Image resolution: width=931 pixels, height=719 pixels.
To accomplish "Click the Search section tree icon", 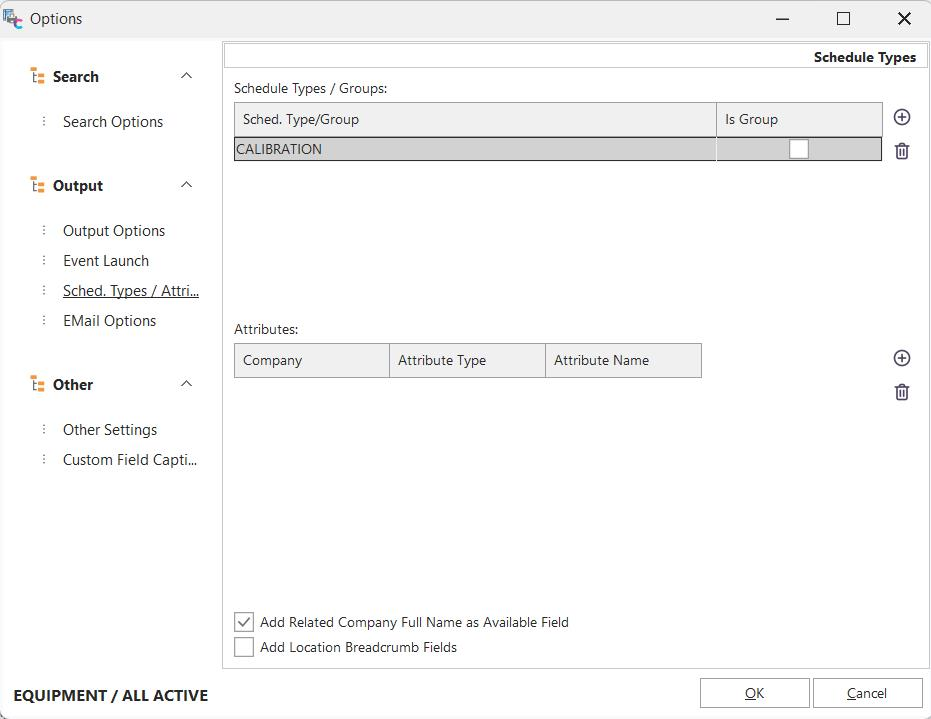I will coord(38,77).
